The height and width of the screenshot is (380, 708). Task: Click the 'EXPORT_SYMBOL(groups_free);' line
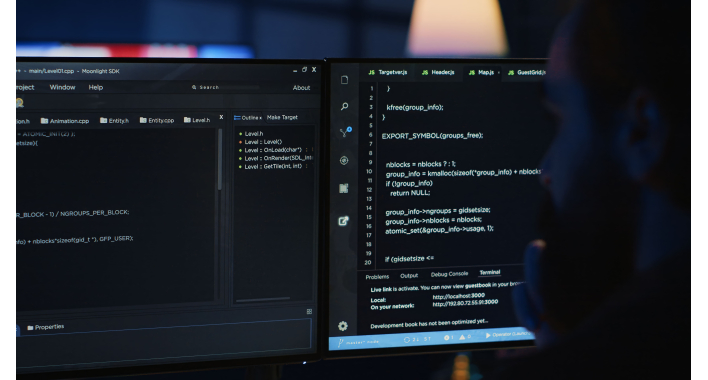(x=432, y=135)
